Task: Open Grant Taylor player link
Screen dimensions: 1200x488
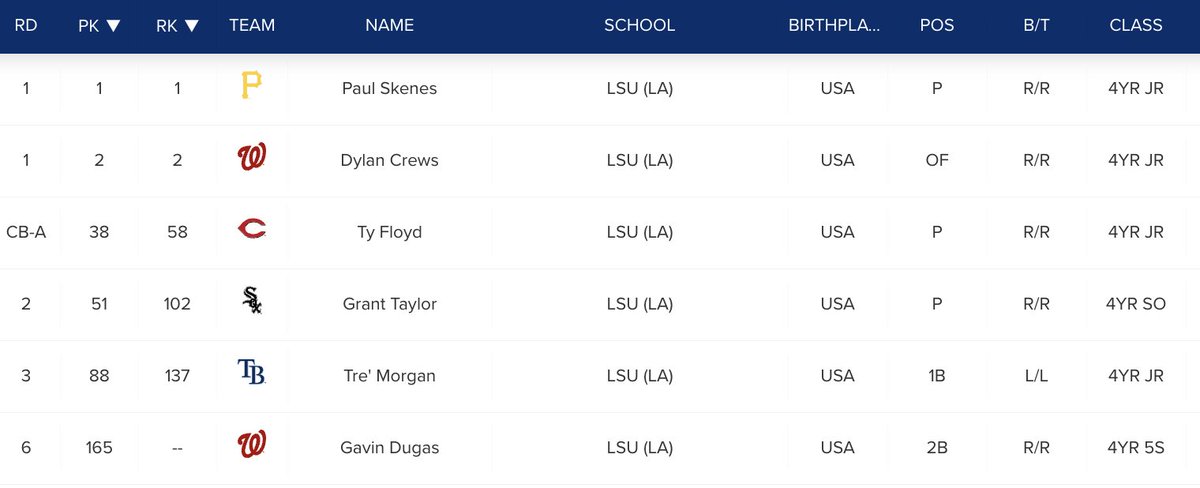Action: (x=390, y=304)
